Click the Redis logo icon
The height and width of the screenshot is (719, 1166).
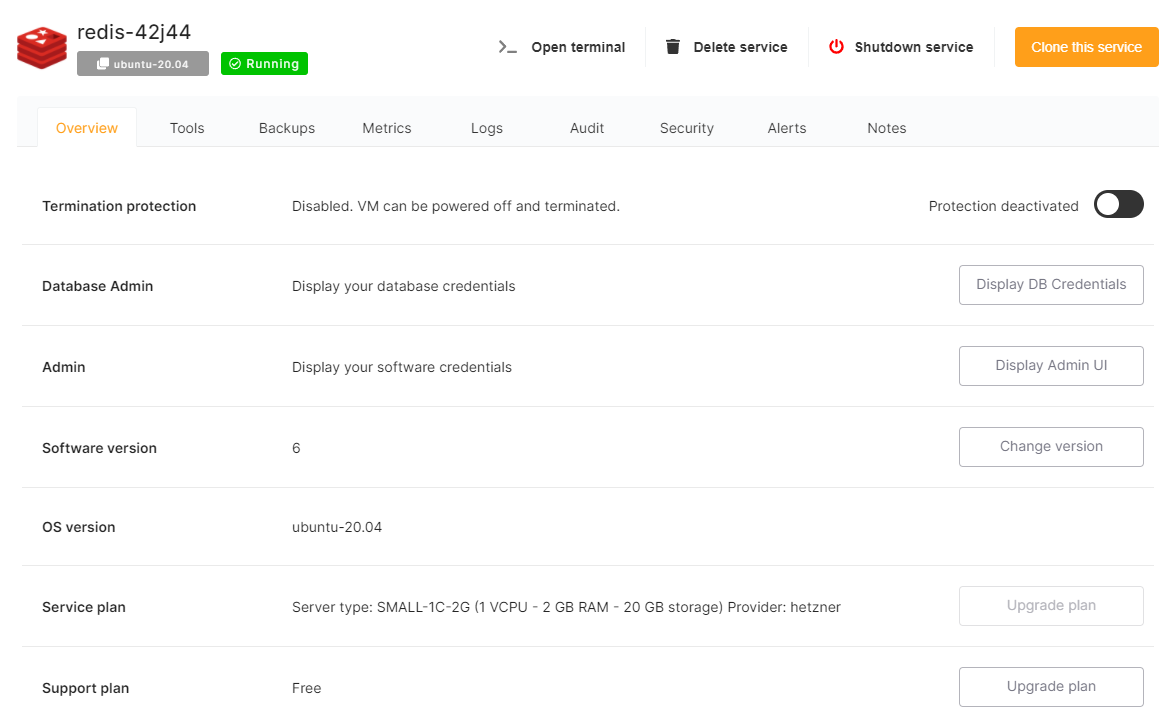[x=42, y=47]
